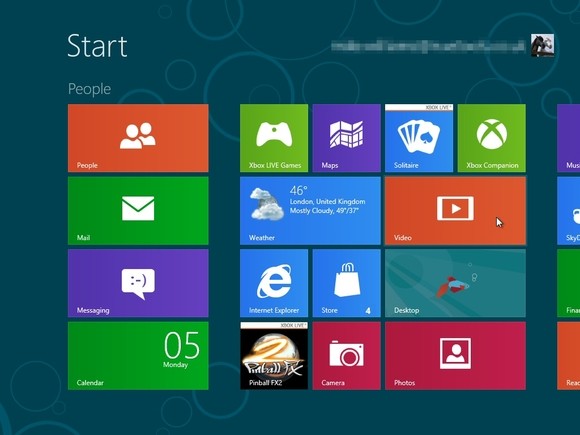Open the partially visible SkyDrive tile
The image size is (580, 435).
(x=569, y=210)
